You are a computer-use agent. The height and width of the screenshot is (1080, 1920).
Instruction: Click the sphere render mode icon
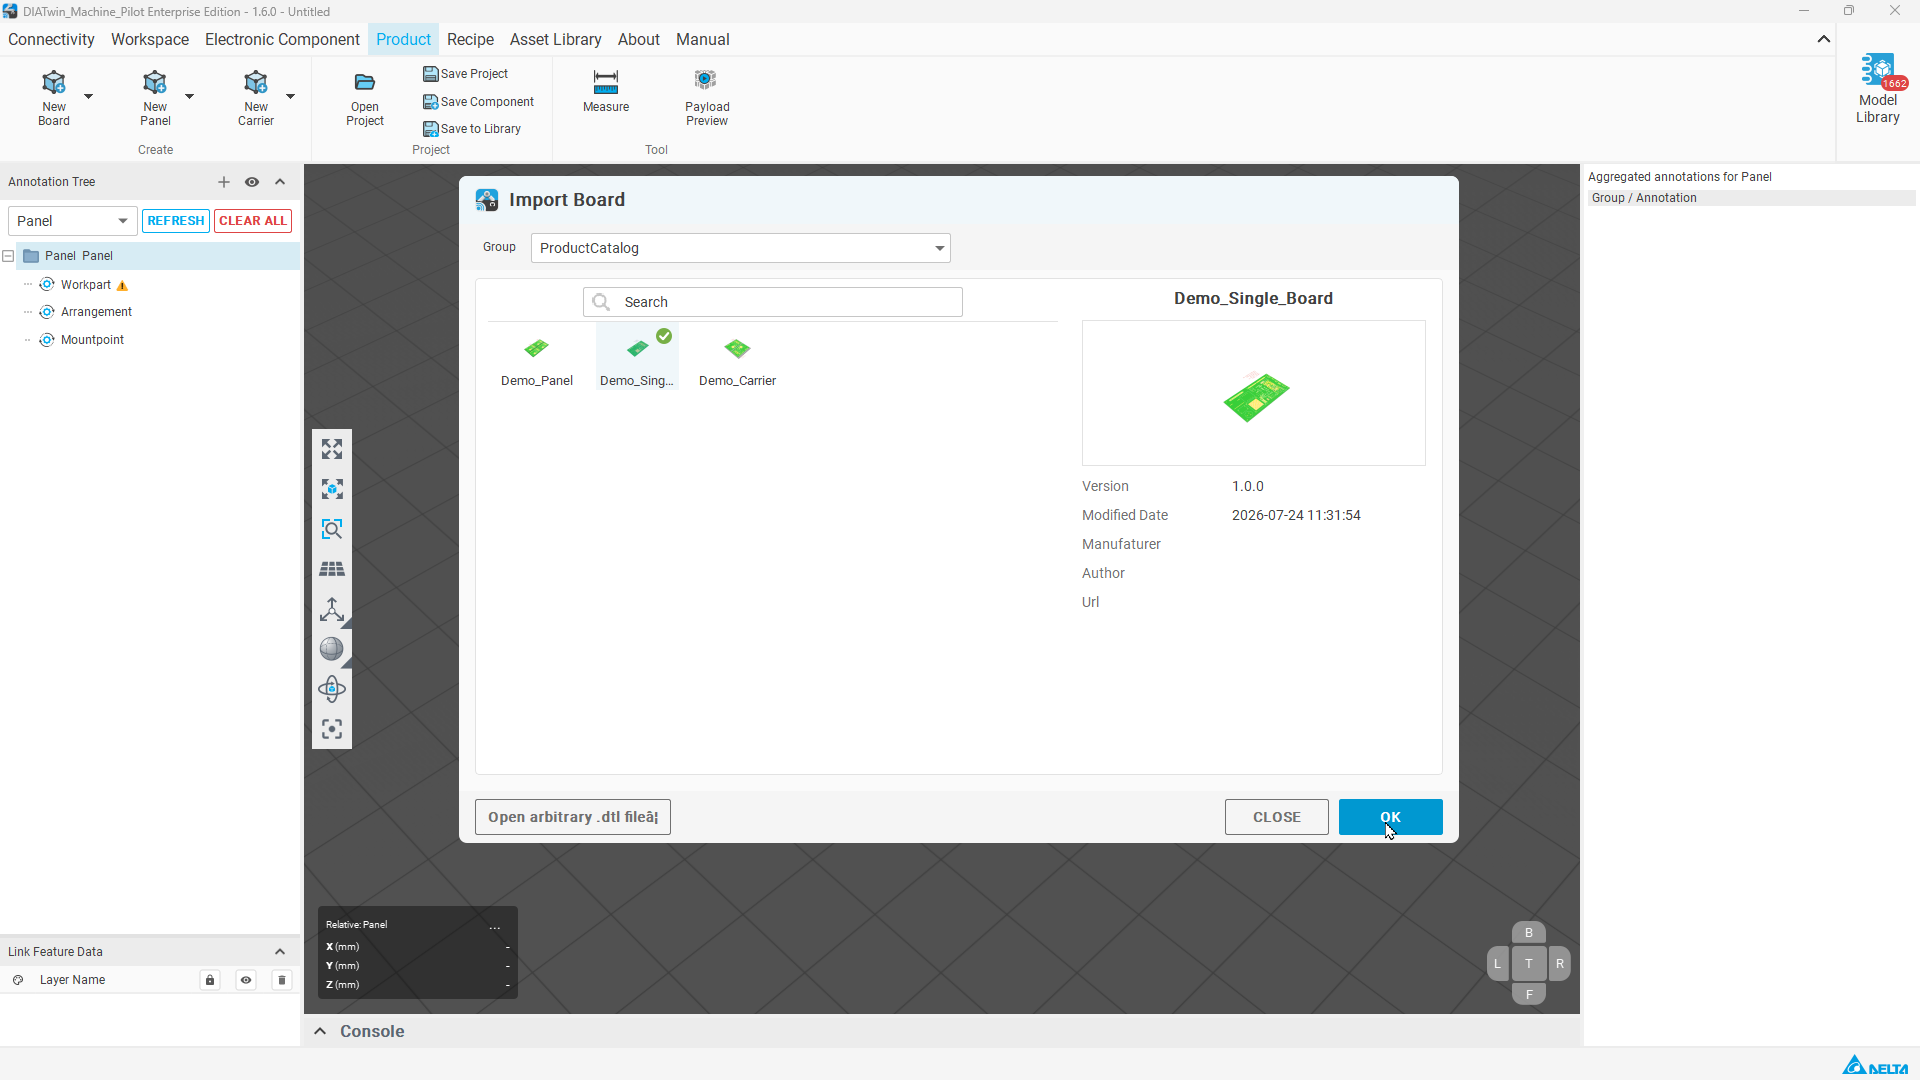tap(332, 649)
